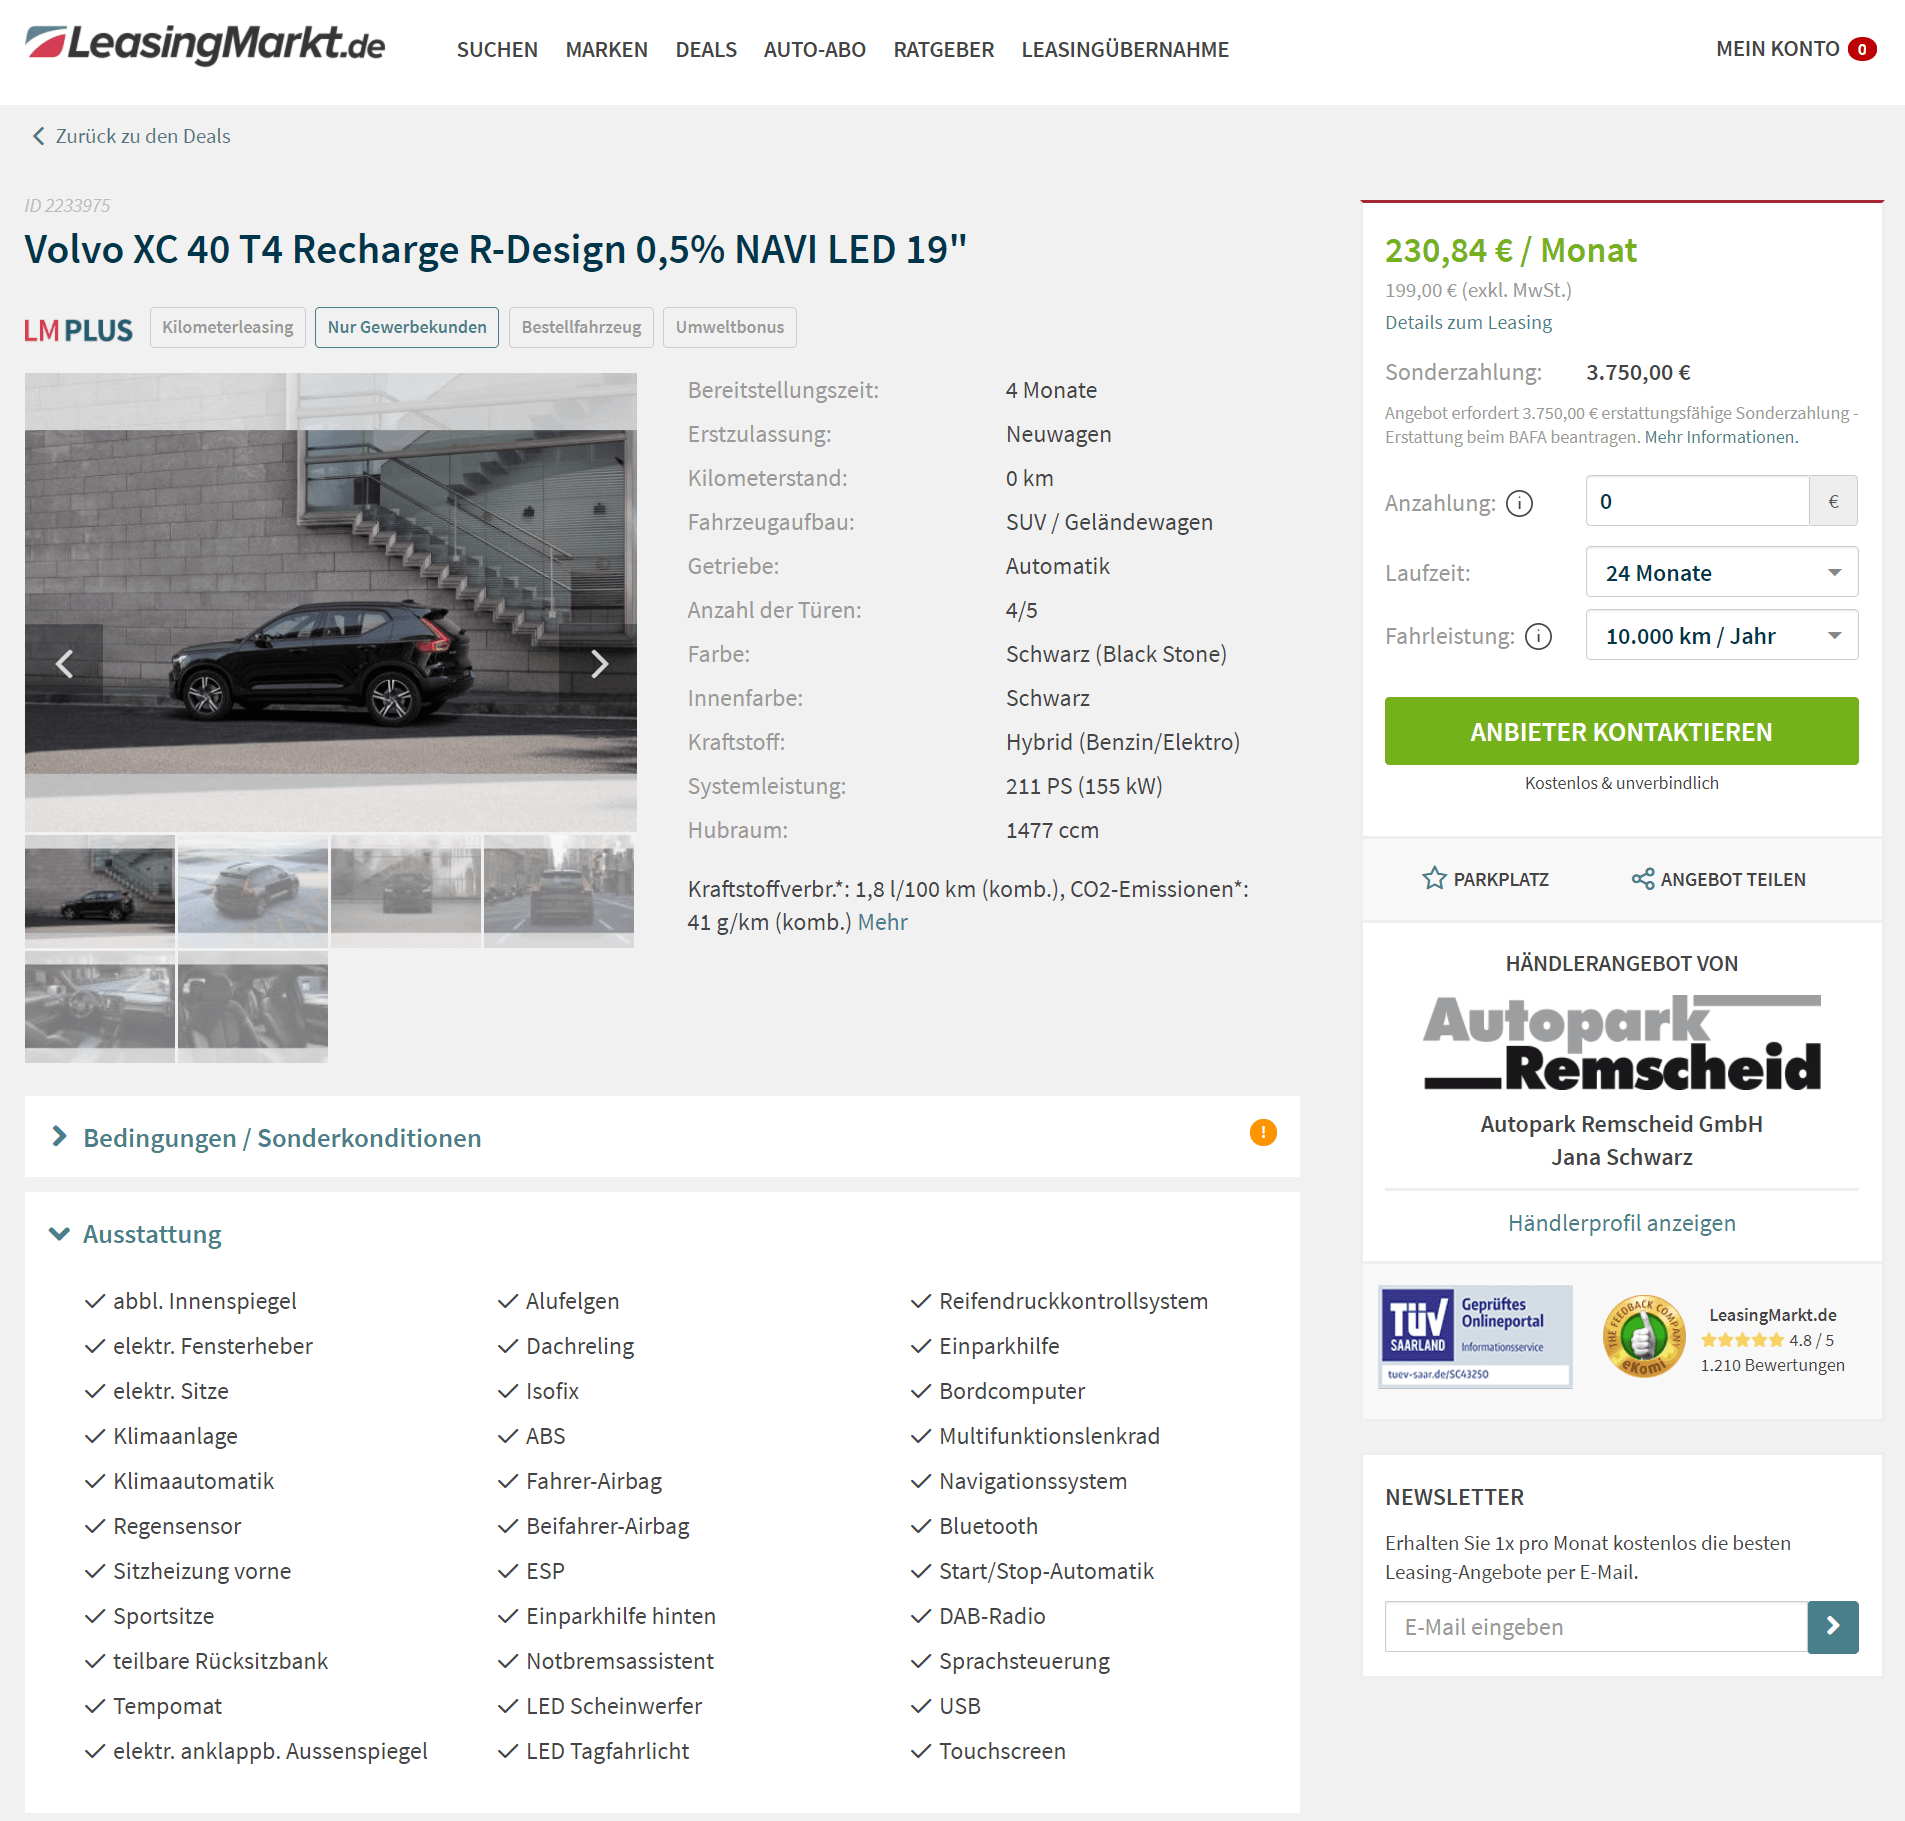
Task: Click the Fahrleistung info icon
Action: point(1539,636)
